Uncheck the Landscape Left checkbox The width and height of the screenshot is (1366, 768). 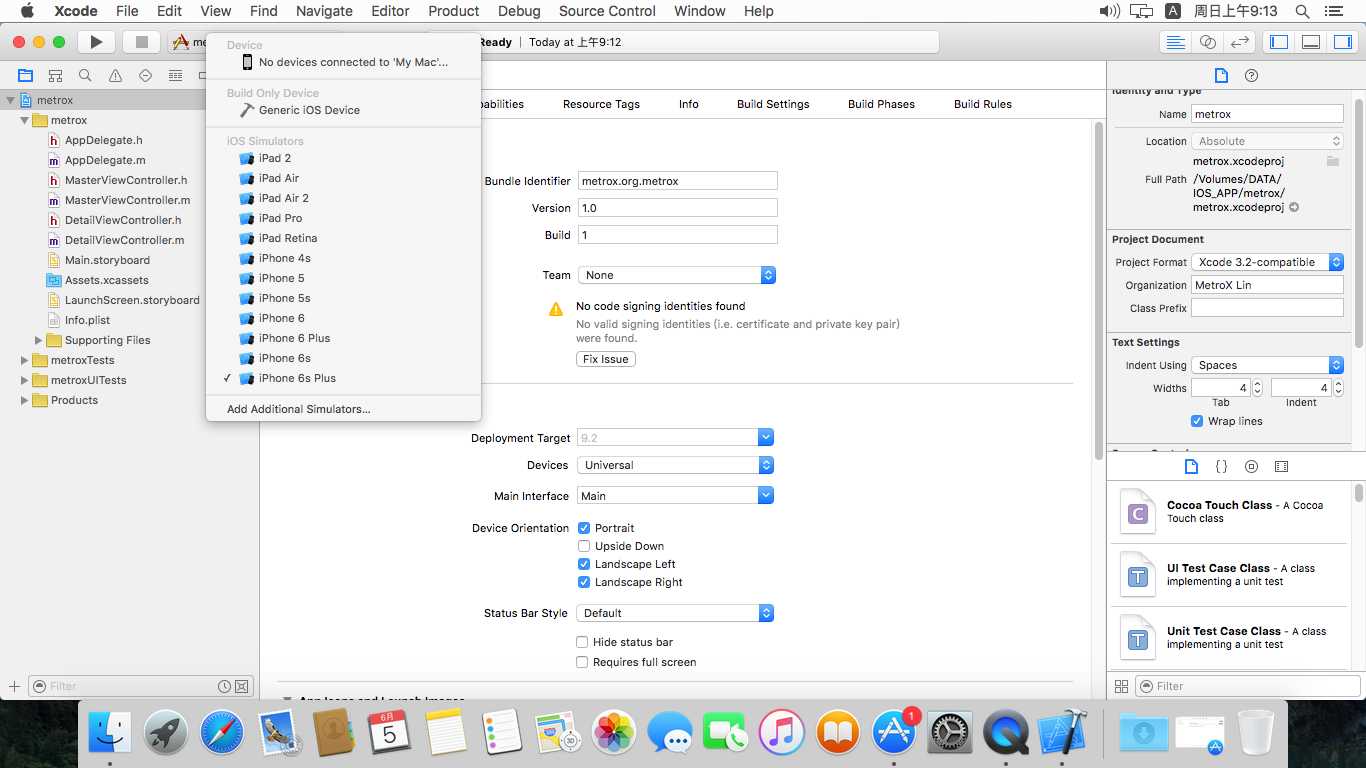[x=584, y=564]
